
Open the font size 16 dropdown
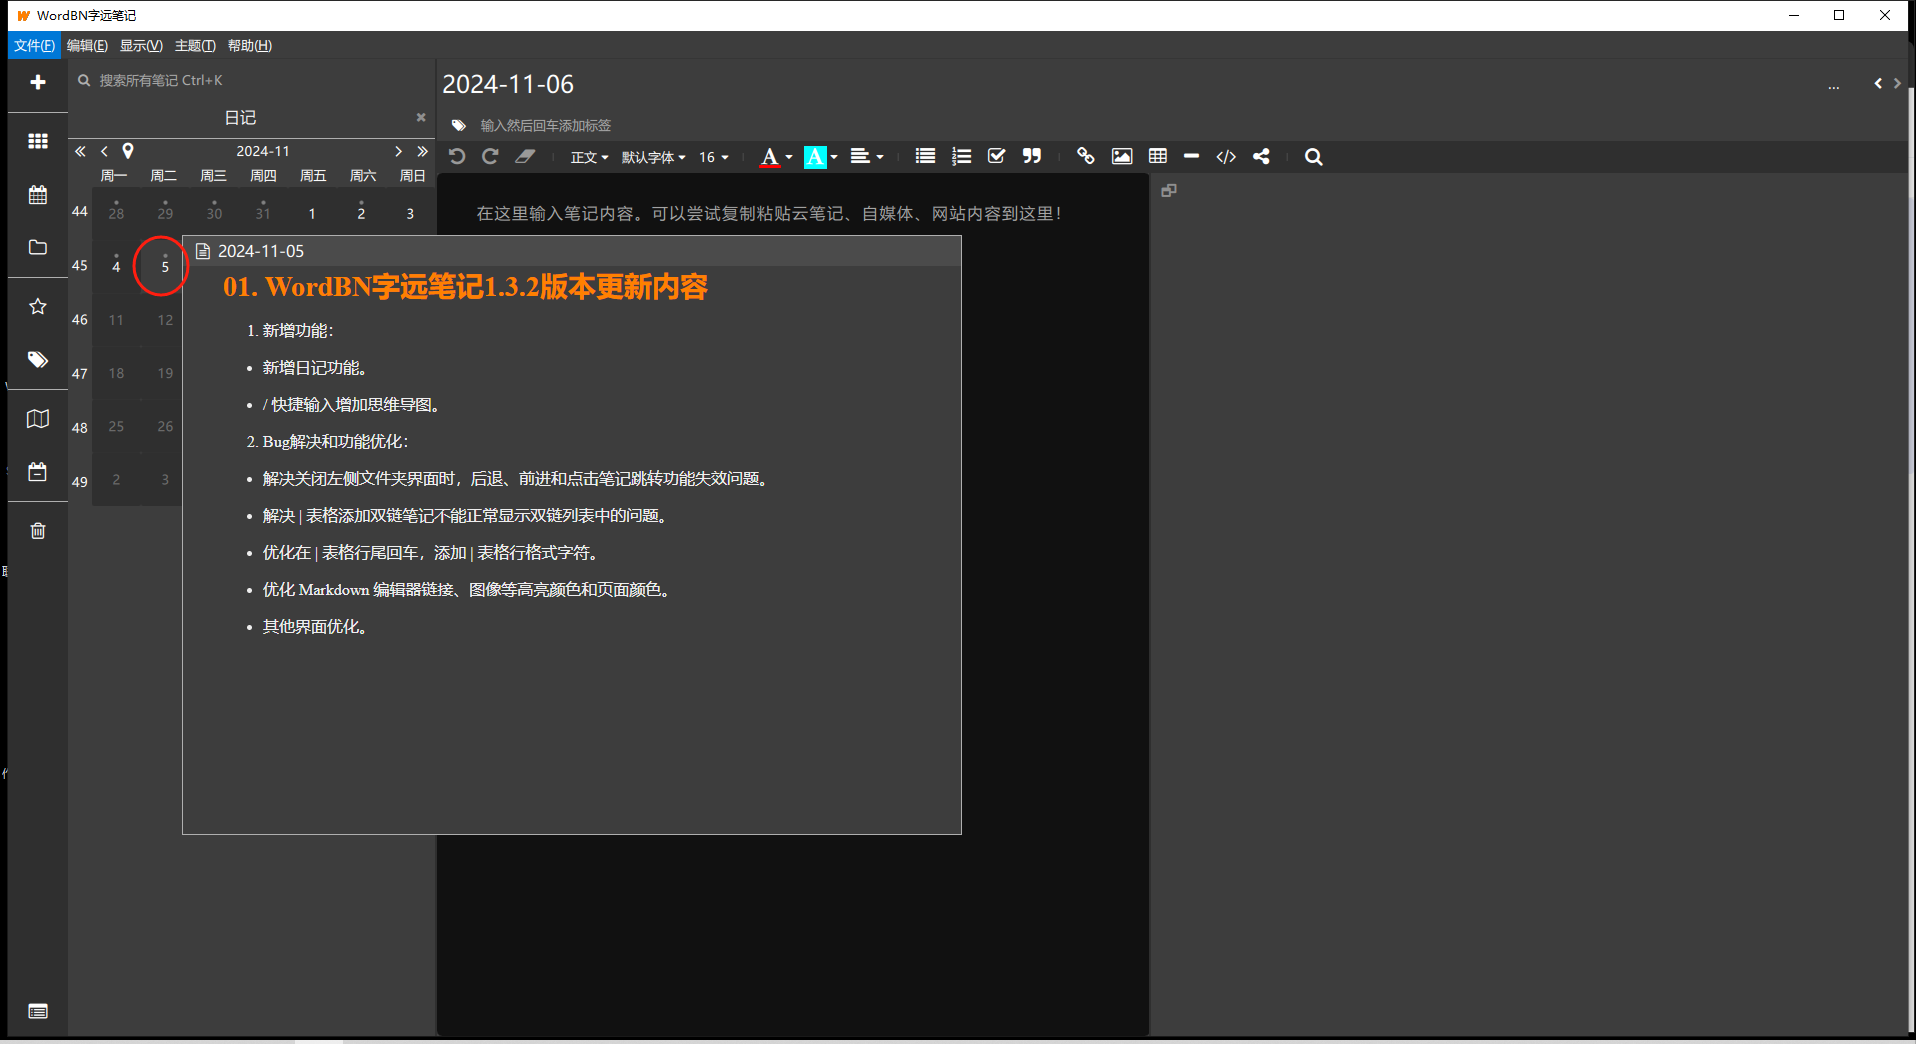click(713, 157)
